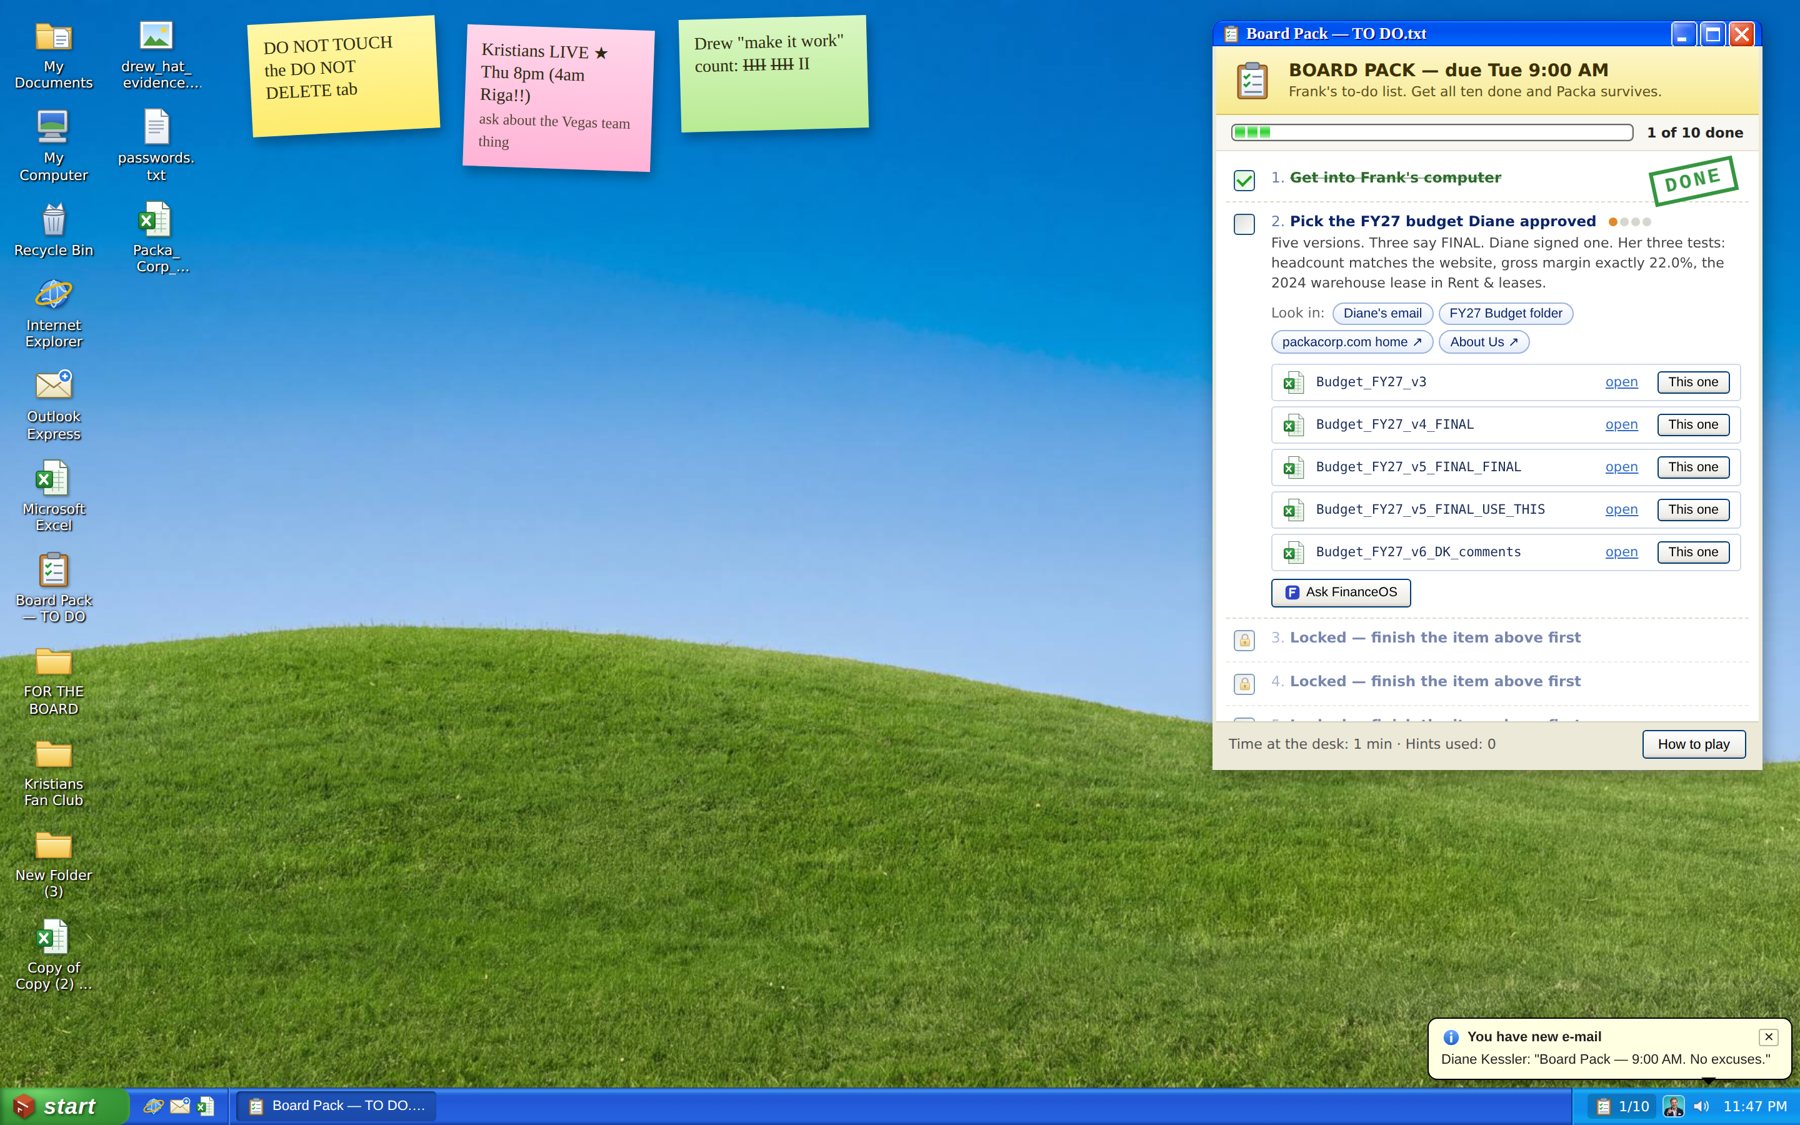Click the user avatar tray icon
The width and height of the screenshot is (1800, 1125).
[x=1673, y=1106]
